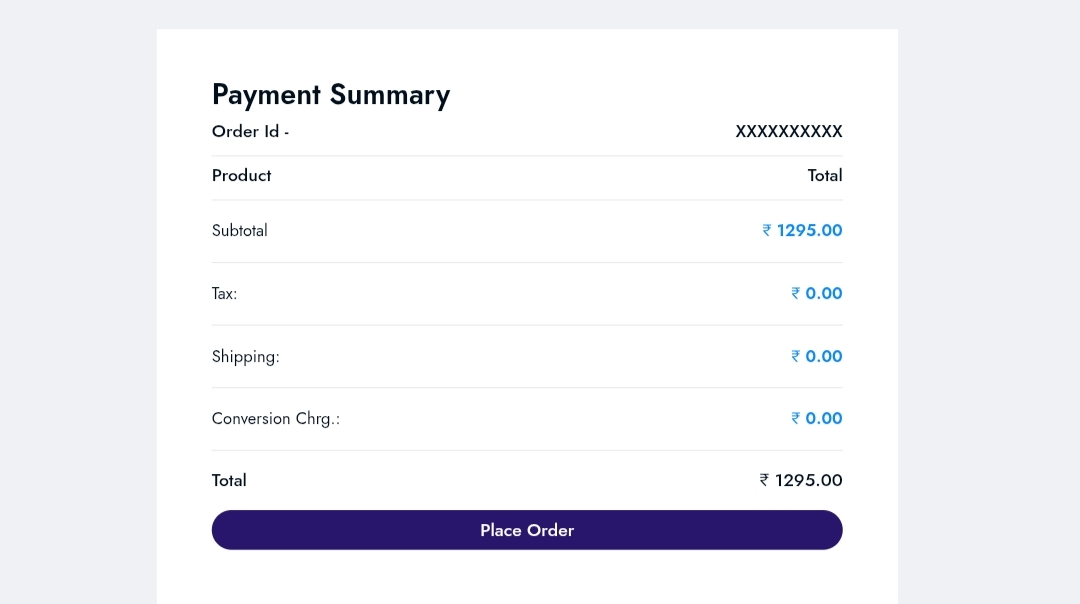Click the rupee symbol beside the Tax amount
1080x604 pixels.
tap(796, 293)
